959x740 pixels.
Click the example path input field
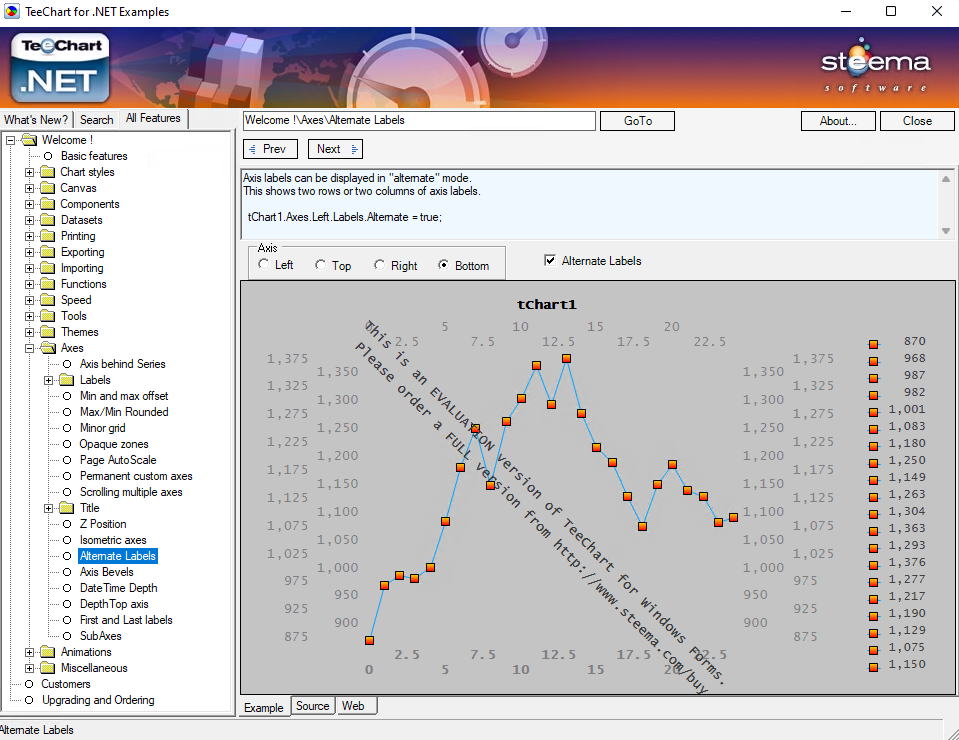(x=419, y=120)
